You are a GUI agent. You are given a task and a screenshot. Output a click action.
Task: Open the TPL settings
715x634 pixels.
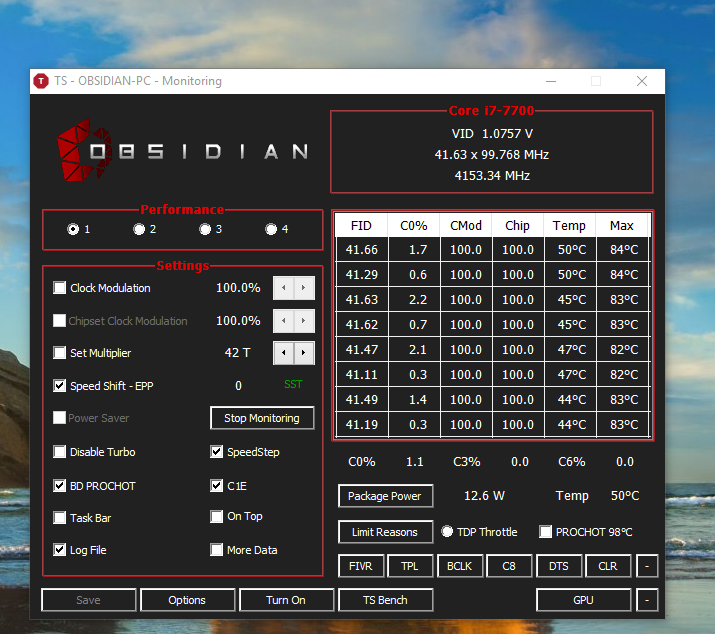click(x=410, y=566)
